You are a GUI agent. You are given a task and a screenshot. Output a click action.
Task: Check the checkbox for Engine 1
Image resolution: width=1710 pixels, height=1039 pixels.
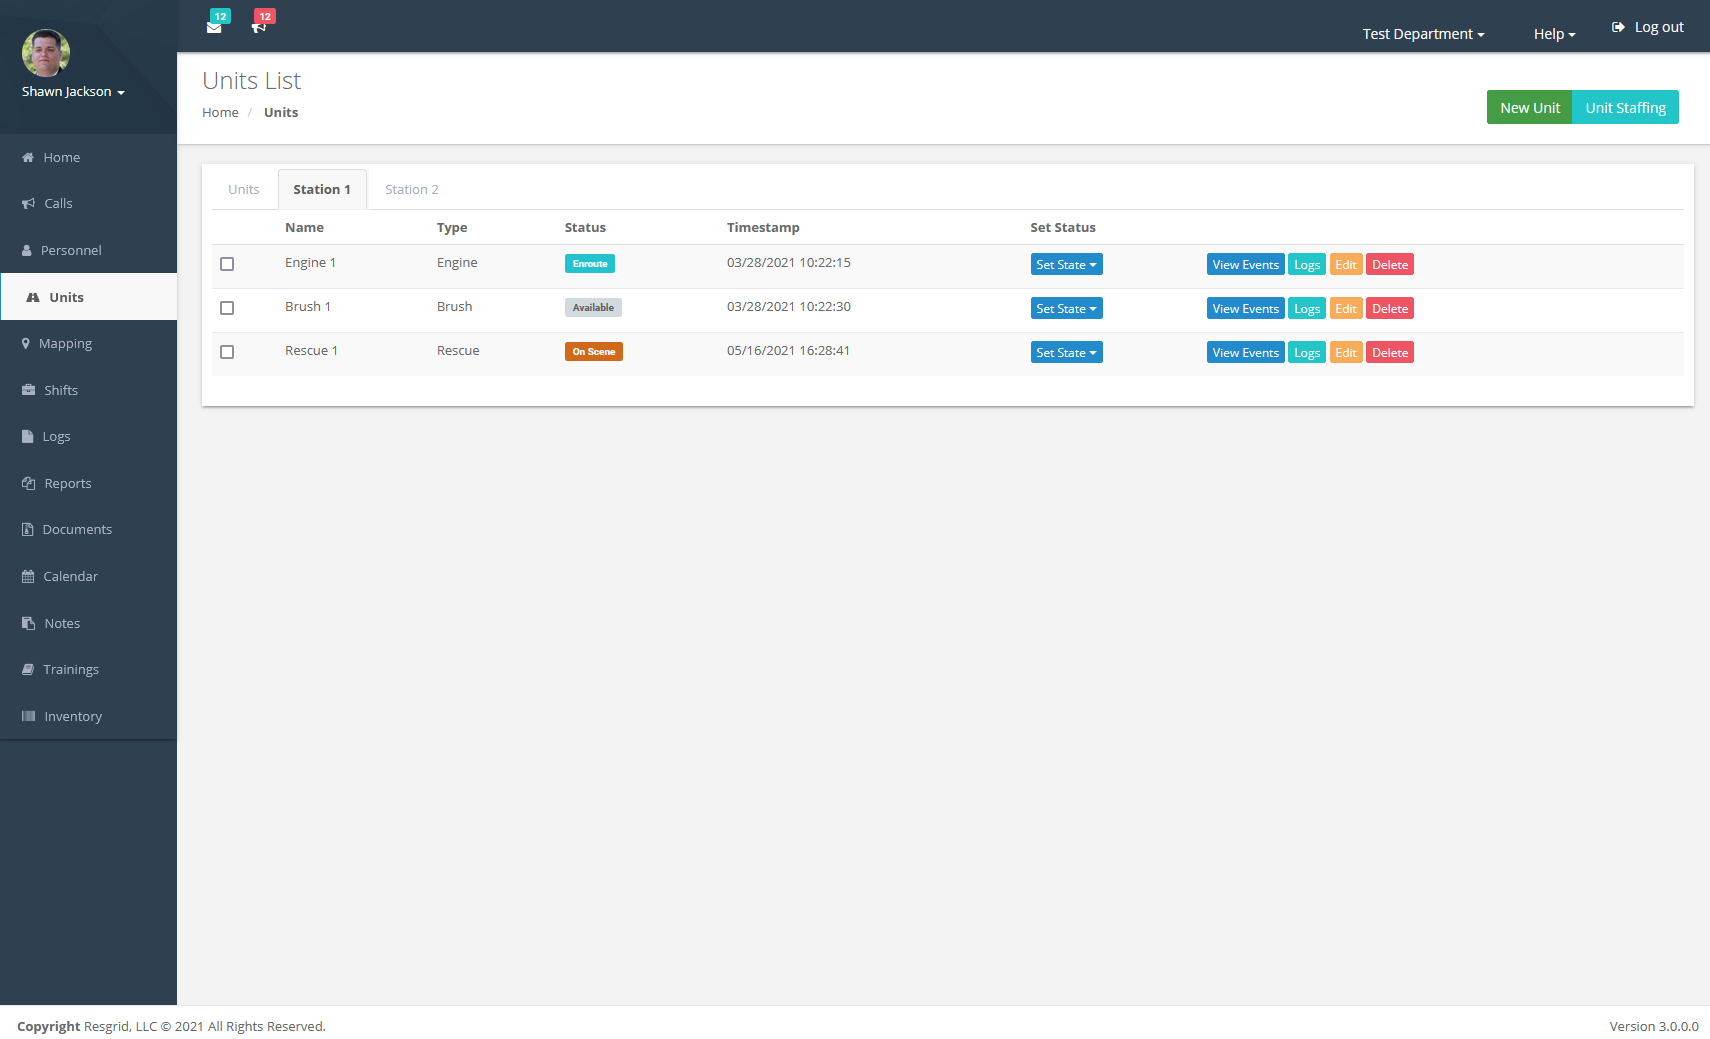click(x=227, y=264)
